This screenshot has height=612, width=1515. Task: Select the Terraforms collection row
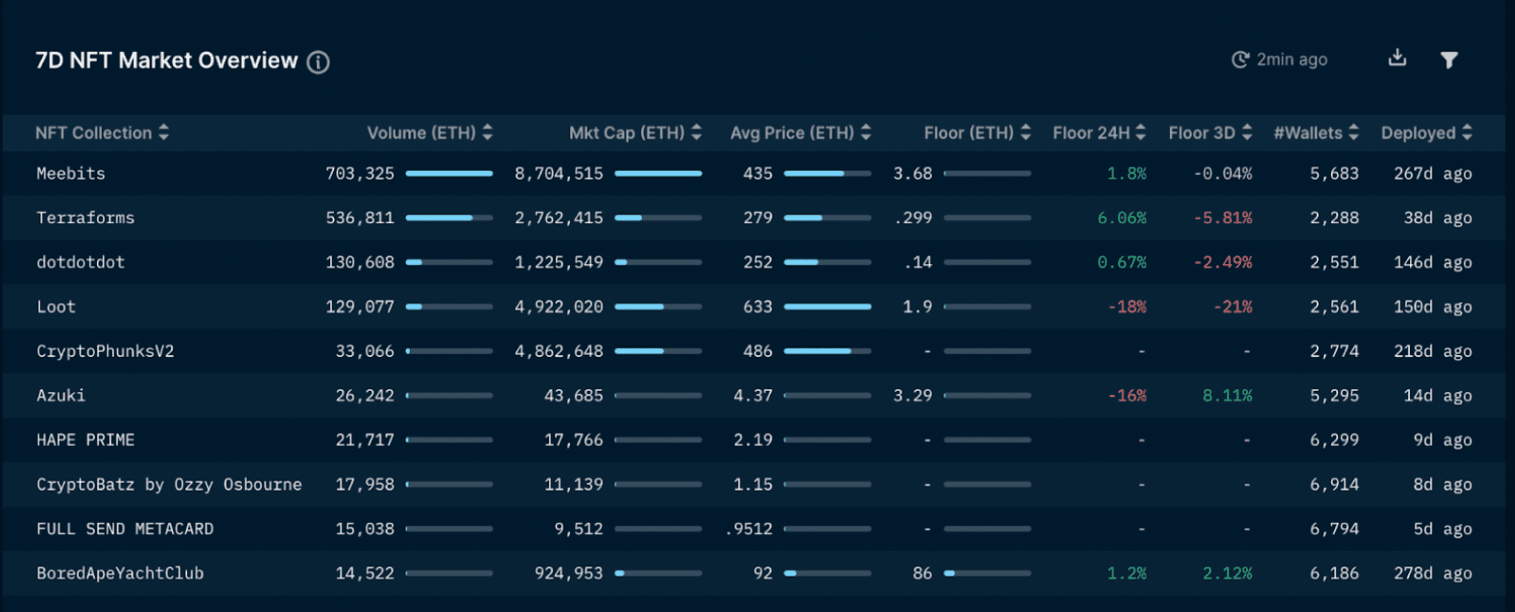pyautogui.click(x=85, y=218)
